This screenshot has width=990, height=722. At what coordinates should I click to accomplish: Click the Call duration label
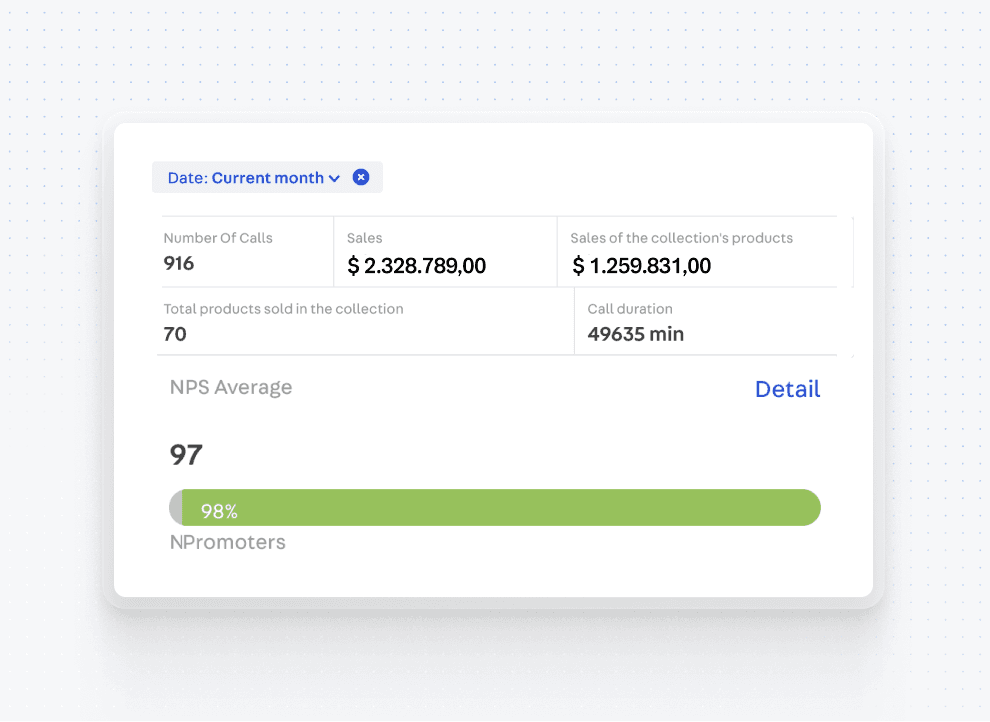coord(630,309)
